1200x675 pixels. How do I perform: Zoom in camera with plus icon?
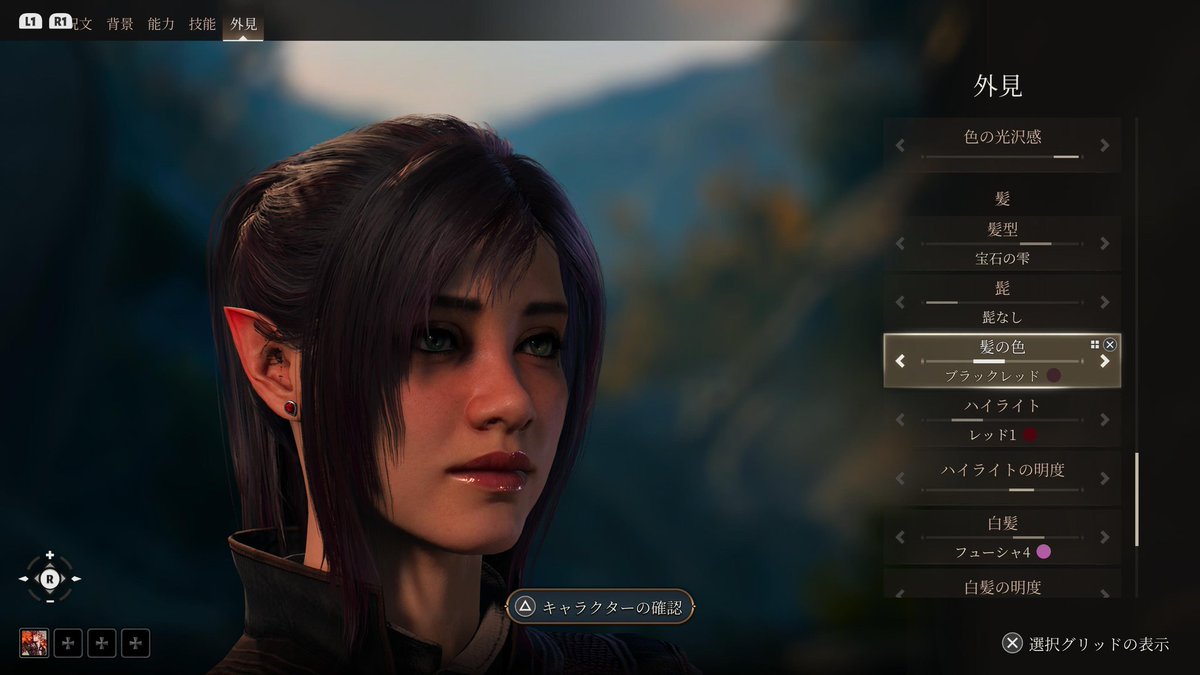point(50,555)
